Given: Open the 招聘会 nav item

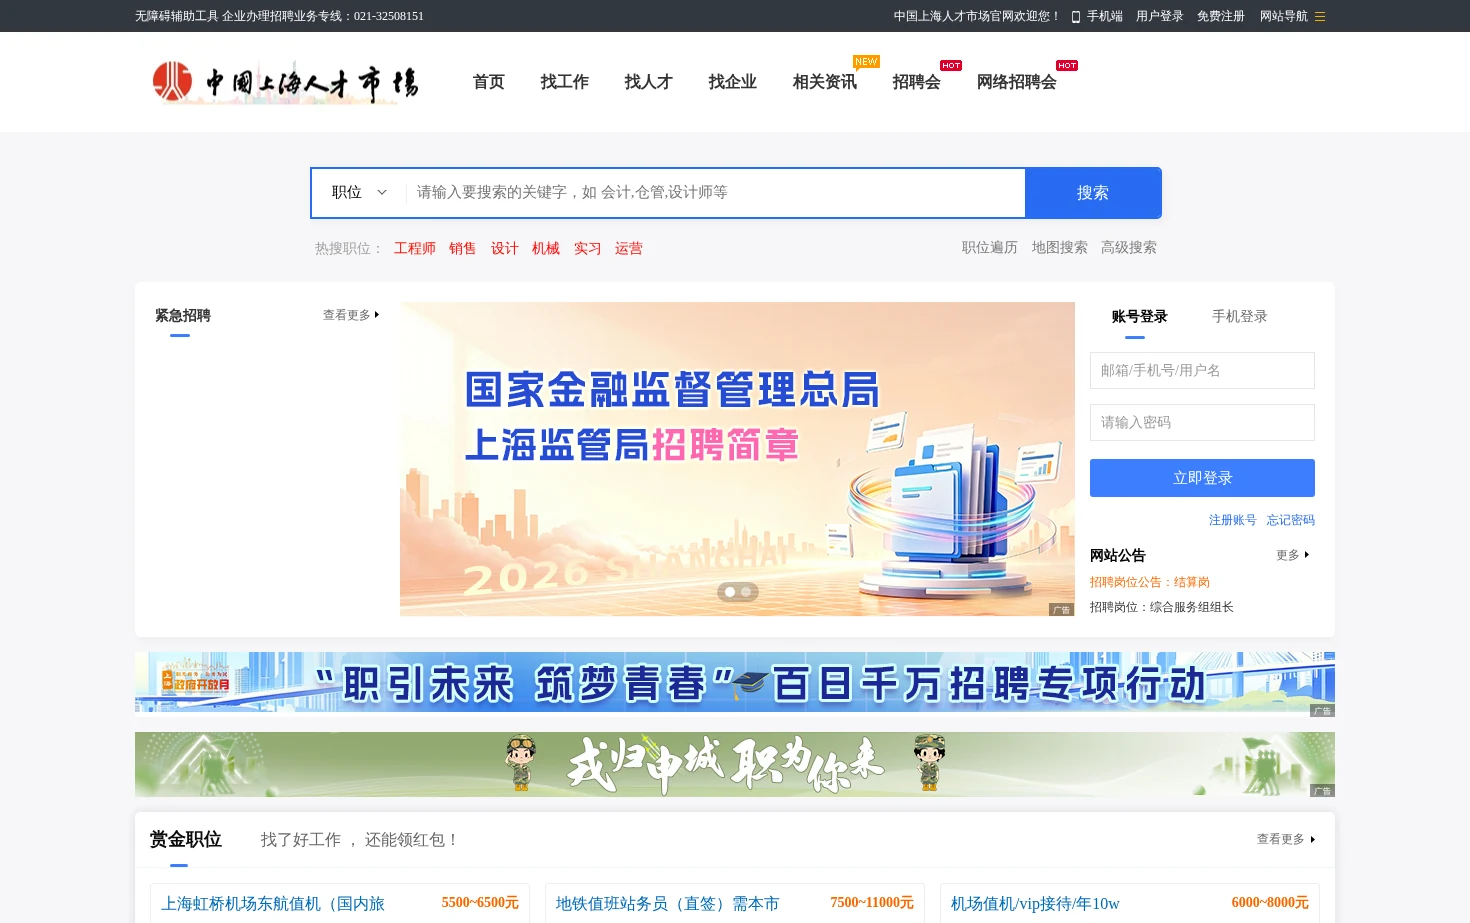Looking at the screenshot, I should click(917, 82).
